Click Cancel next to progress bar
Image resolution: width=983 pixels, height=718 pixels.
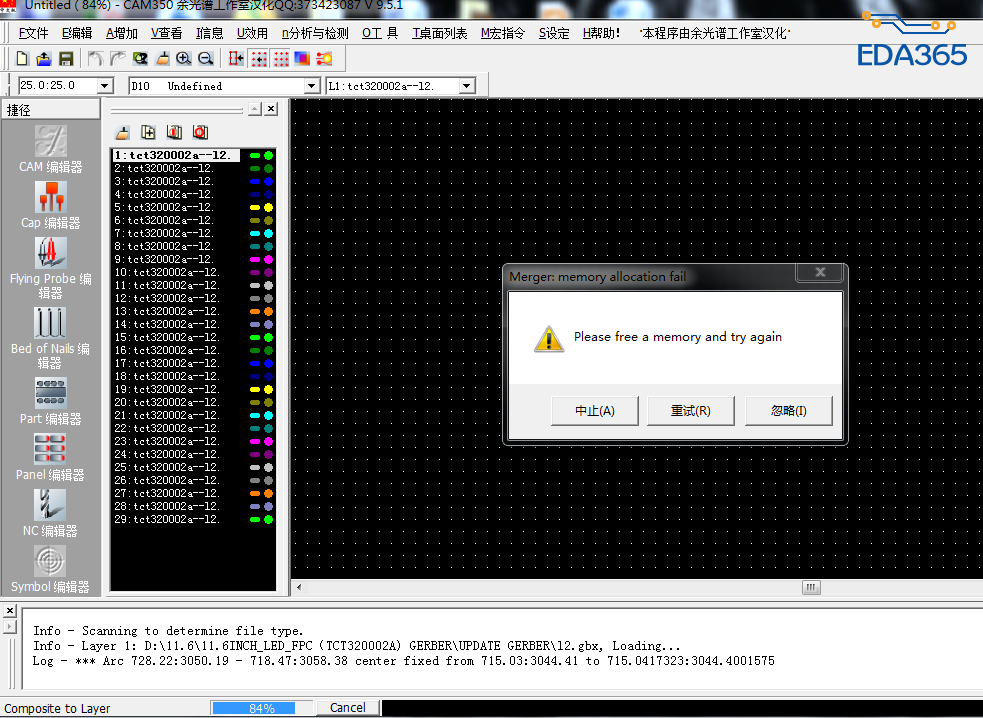coord(347,708)
